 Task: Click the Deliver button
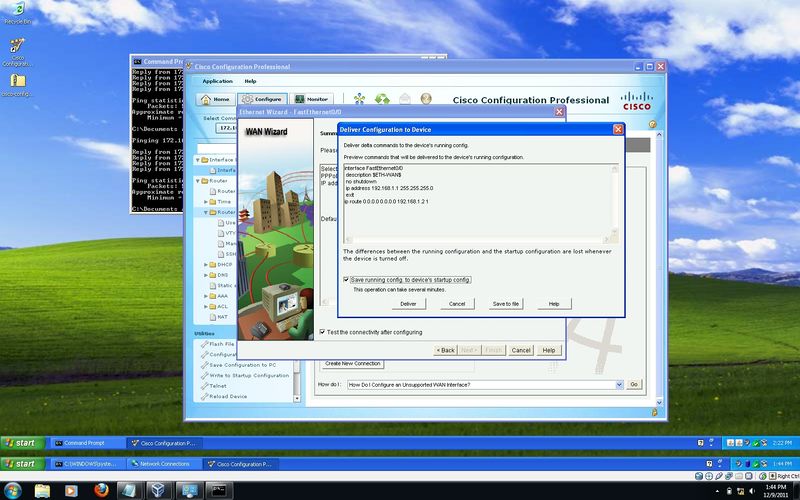tap(408, 304)
